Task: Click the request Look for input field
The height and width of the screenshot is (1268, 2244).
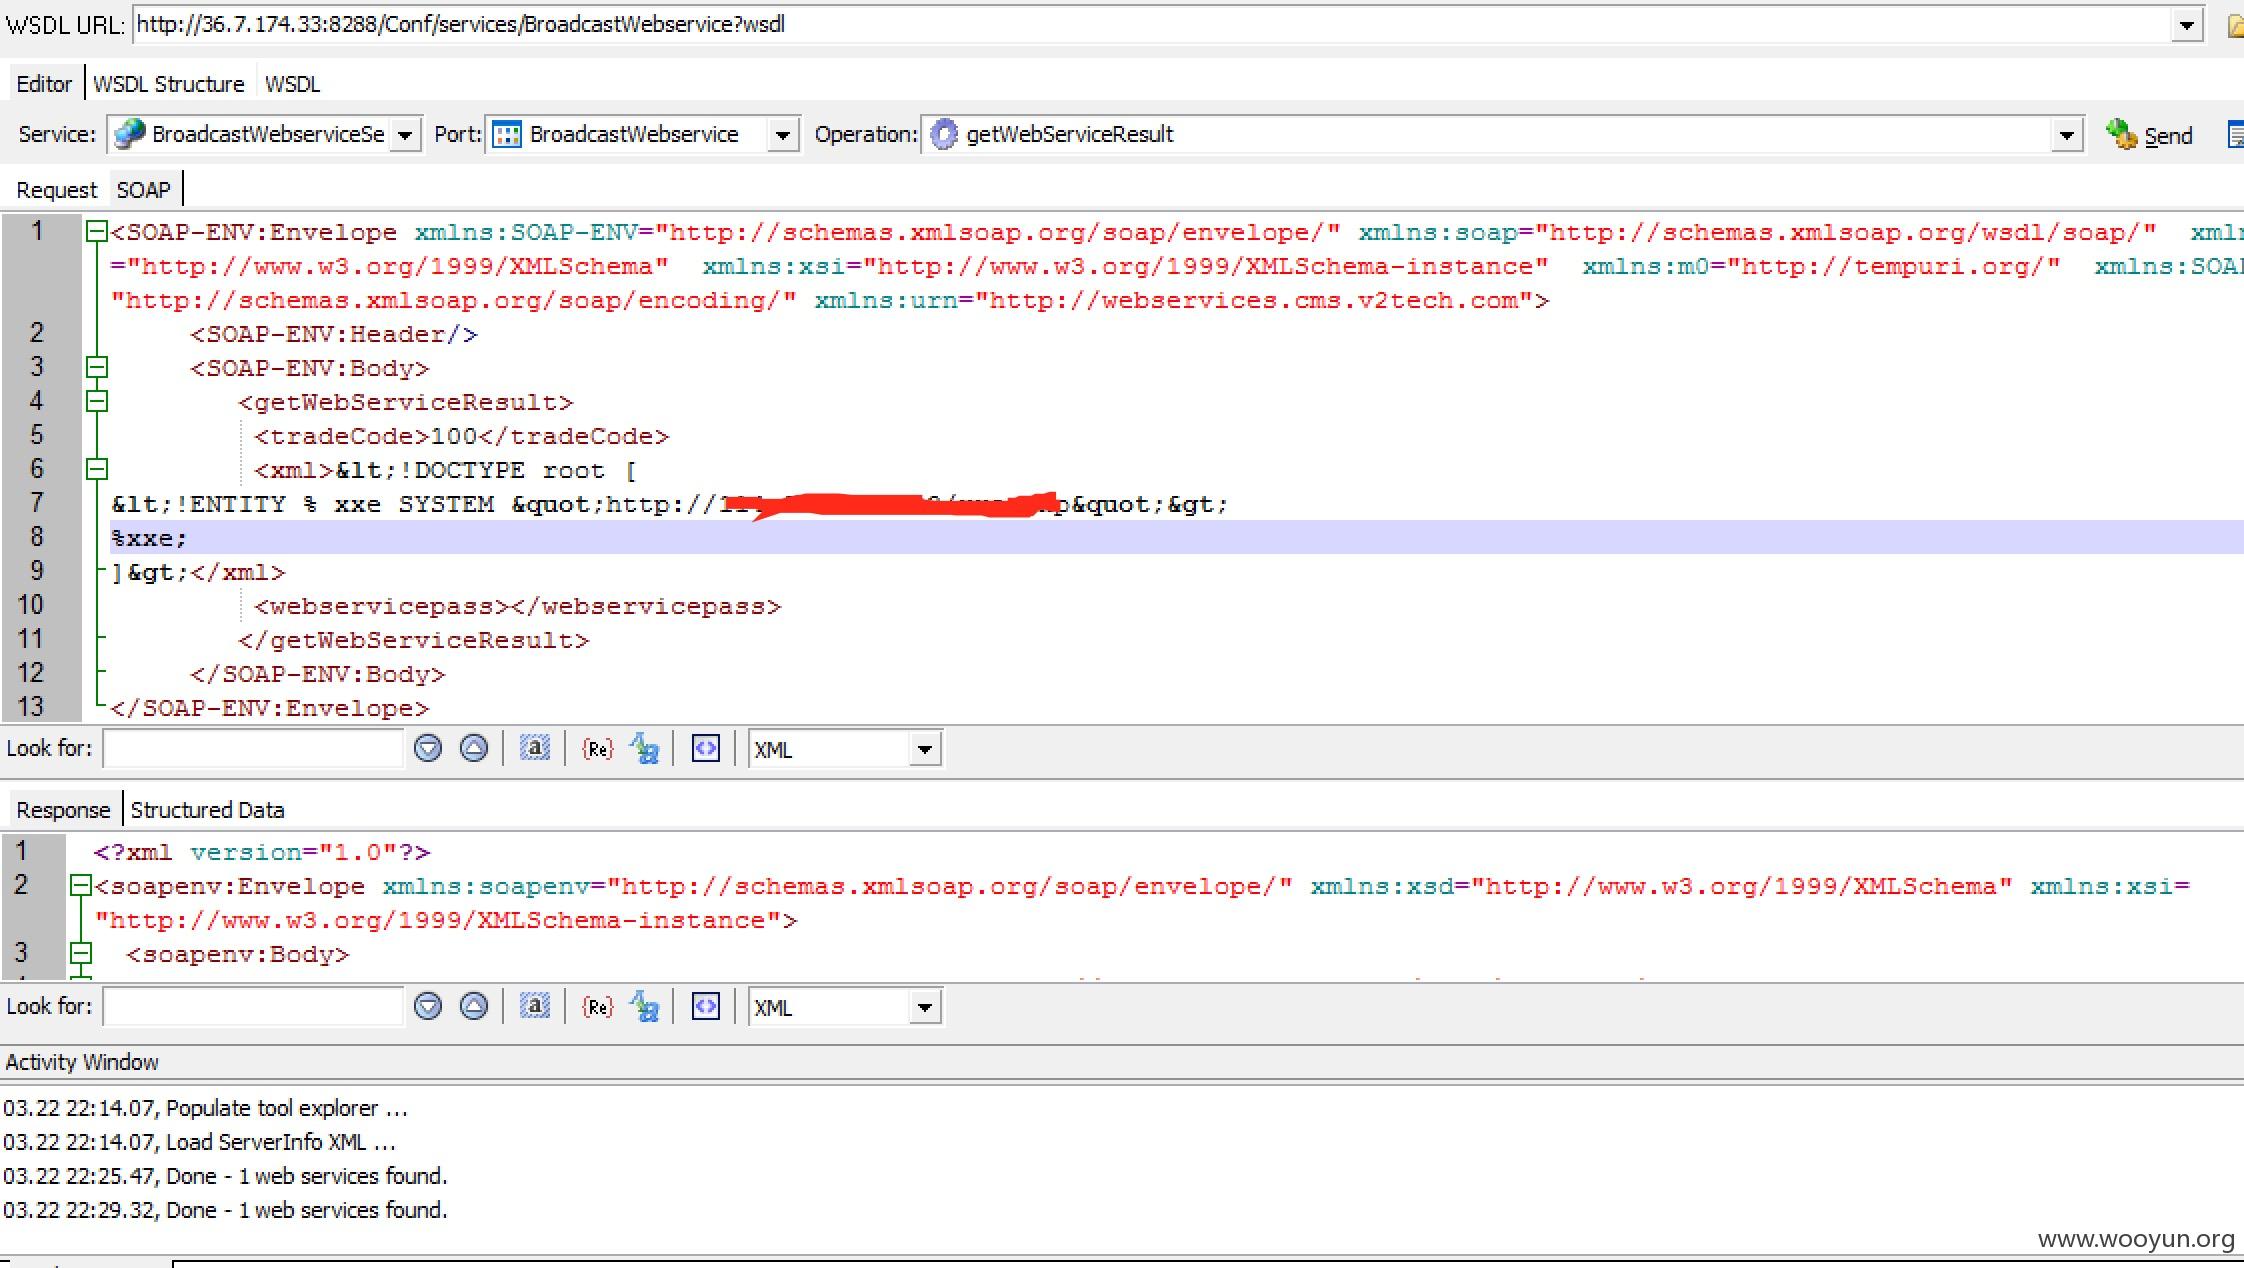Action: (x=252, y=748)
